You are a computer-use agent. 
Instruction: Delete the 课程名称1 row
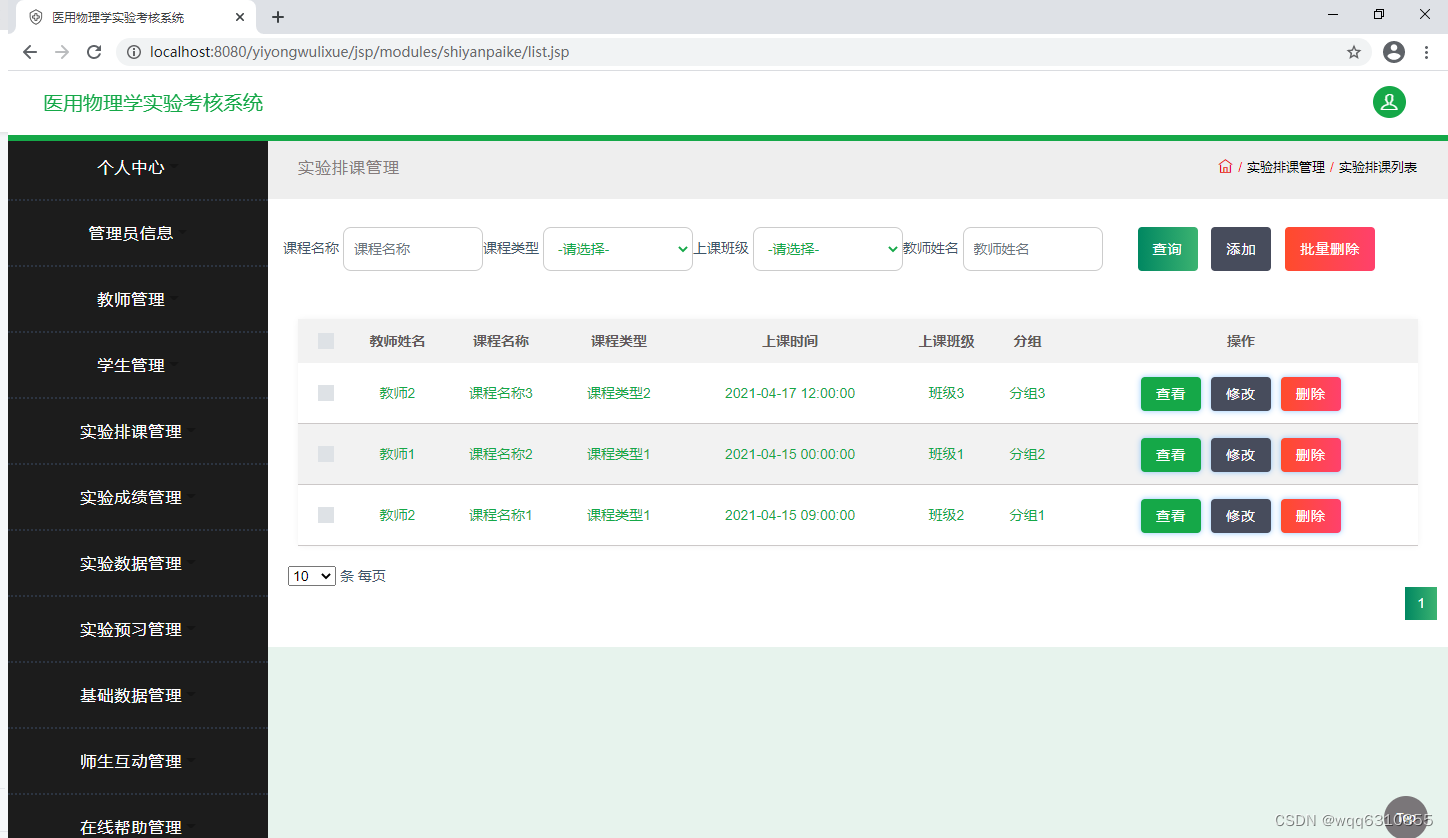(1311, 516)
